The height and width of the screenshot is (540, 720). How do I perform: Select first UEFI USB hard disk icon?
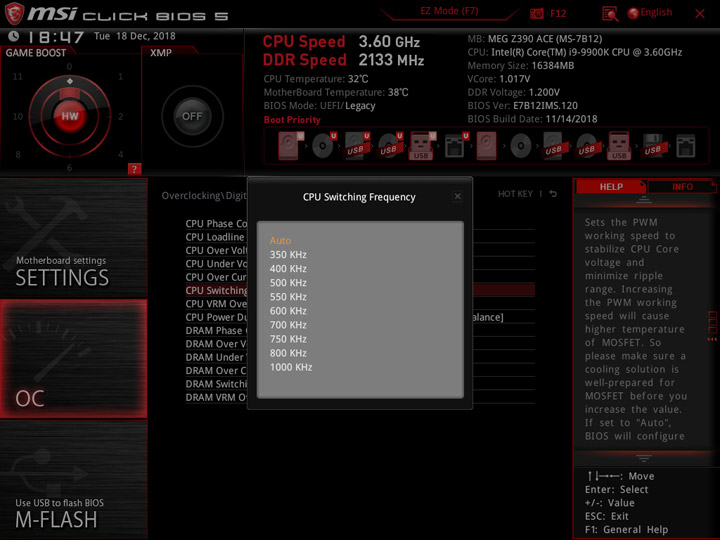pyautogui.click(x=357, y=146)
